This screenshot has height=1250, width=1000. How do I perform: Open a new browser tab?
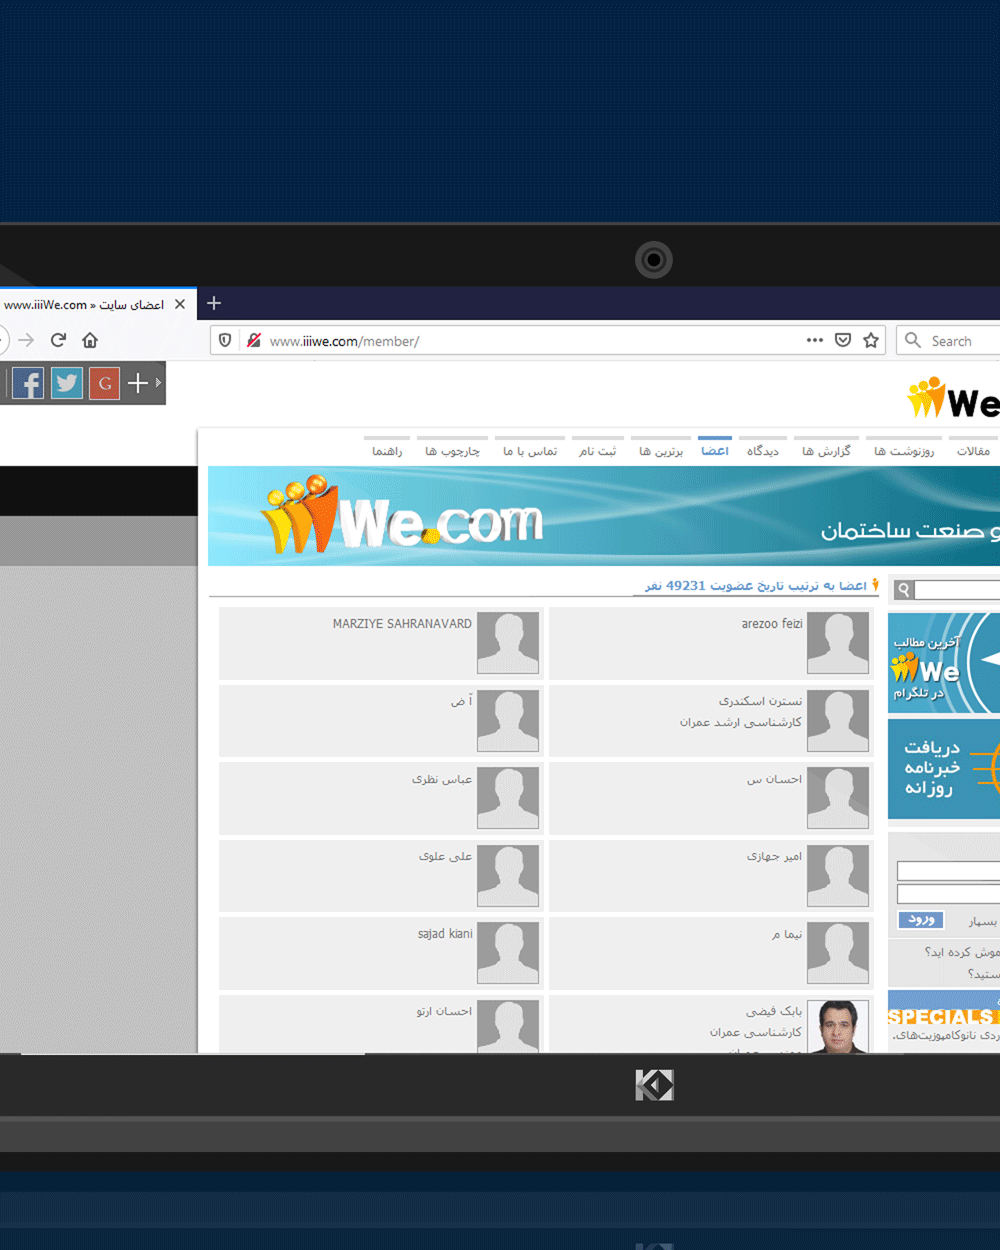pyautogui.click(x=214, y=303)
